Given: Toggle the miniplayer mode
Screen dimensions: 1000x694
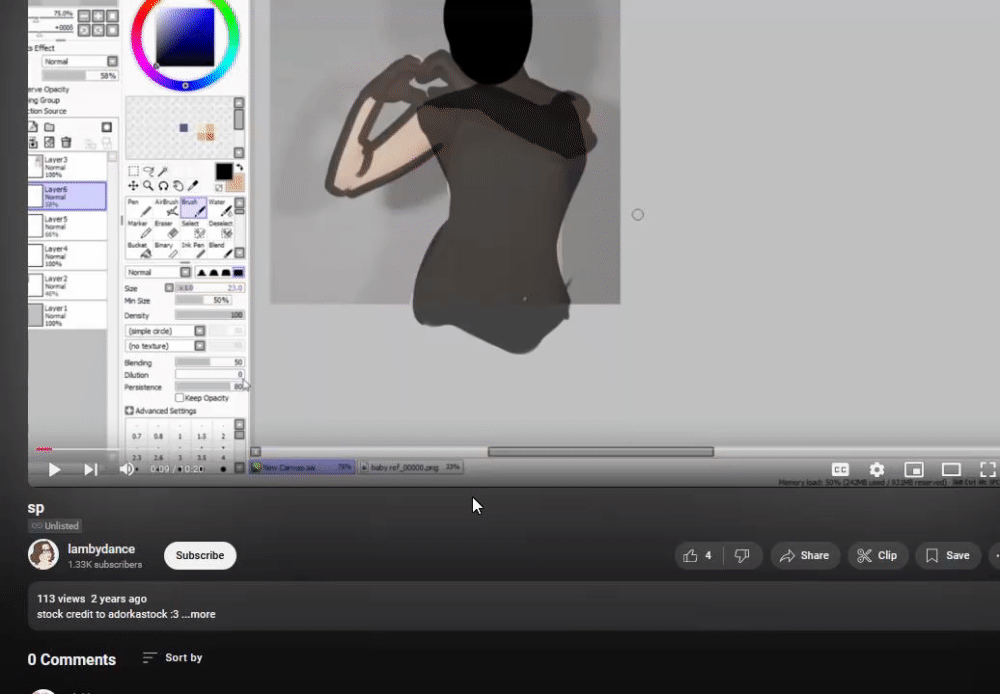Looking at the screenshot, I should [x=914, y=469].
